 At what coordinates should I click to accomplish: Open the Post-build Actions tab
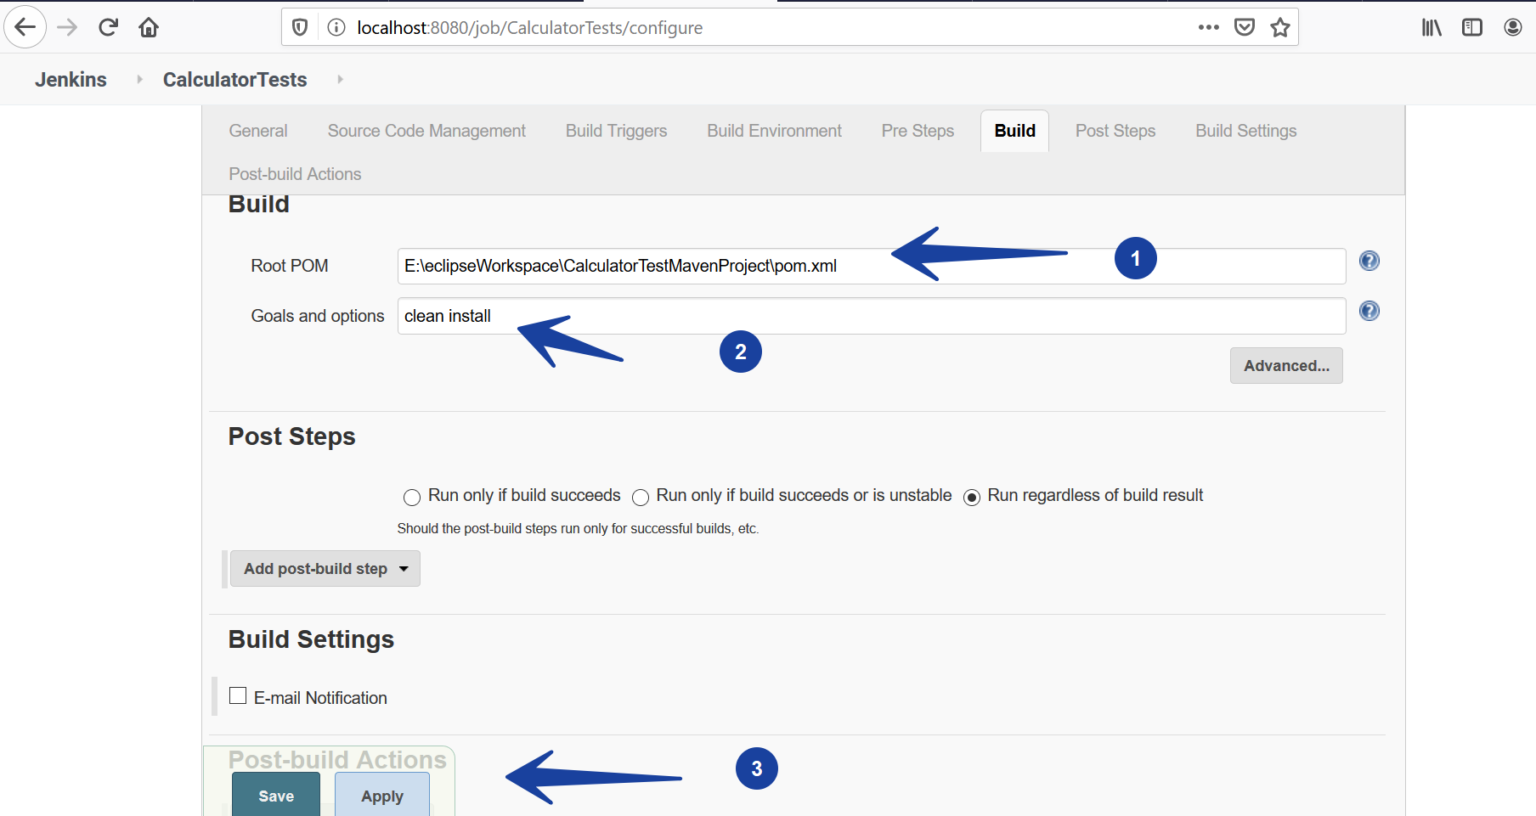tap(295, 173)
